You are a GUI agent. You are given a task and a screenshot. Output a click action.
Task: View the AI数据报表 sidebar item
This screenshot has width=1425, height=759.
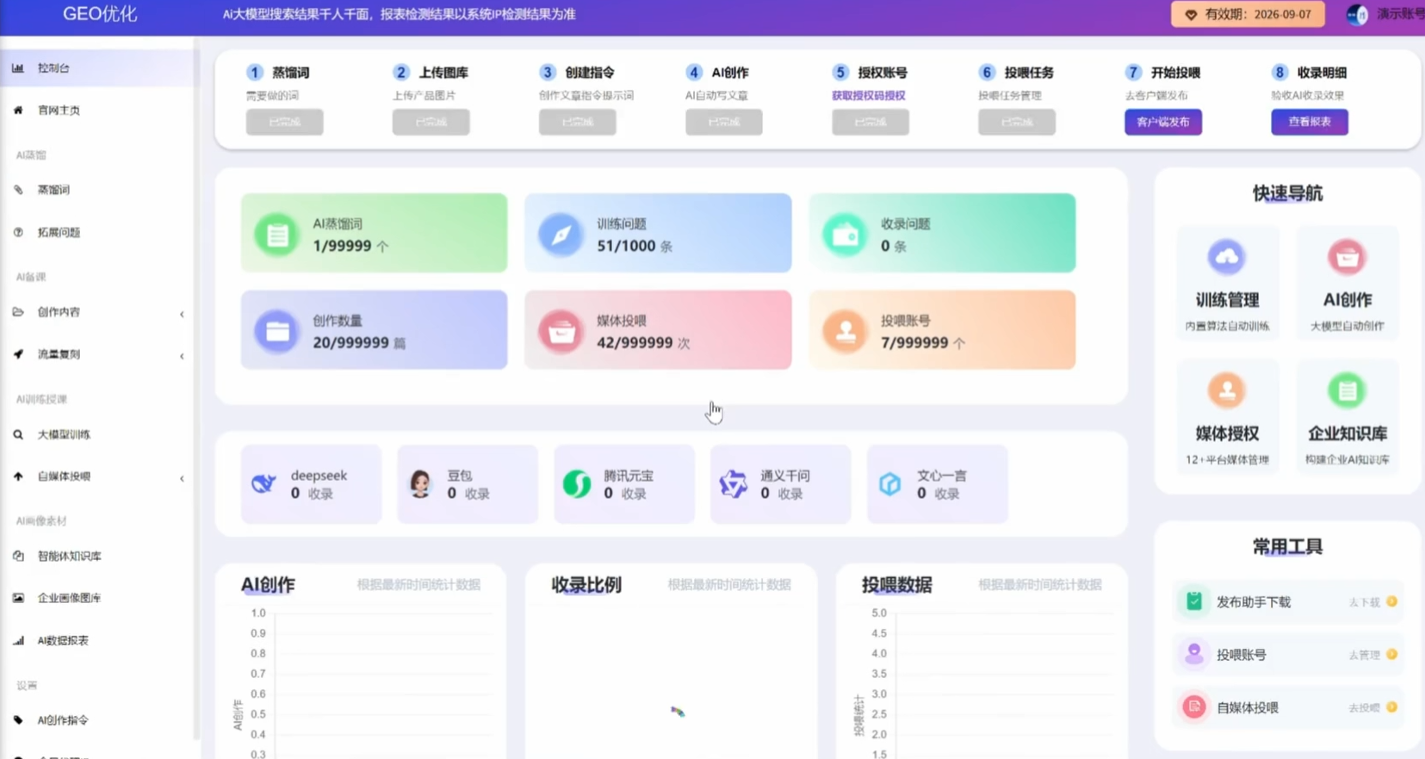(62, 638)
